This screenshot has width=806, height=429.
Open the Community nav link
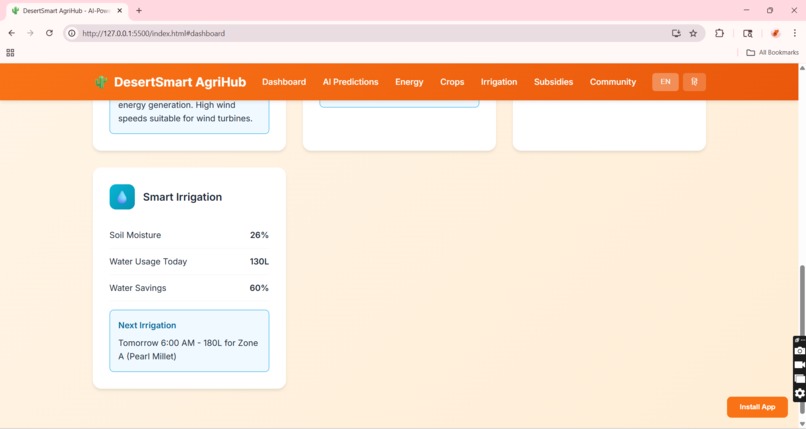(613, 82)
